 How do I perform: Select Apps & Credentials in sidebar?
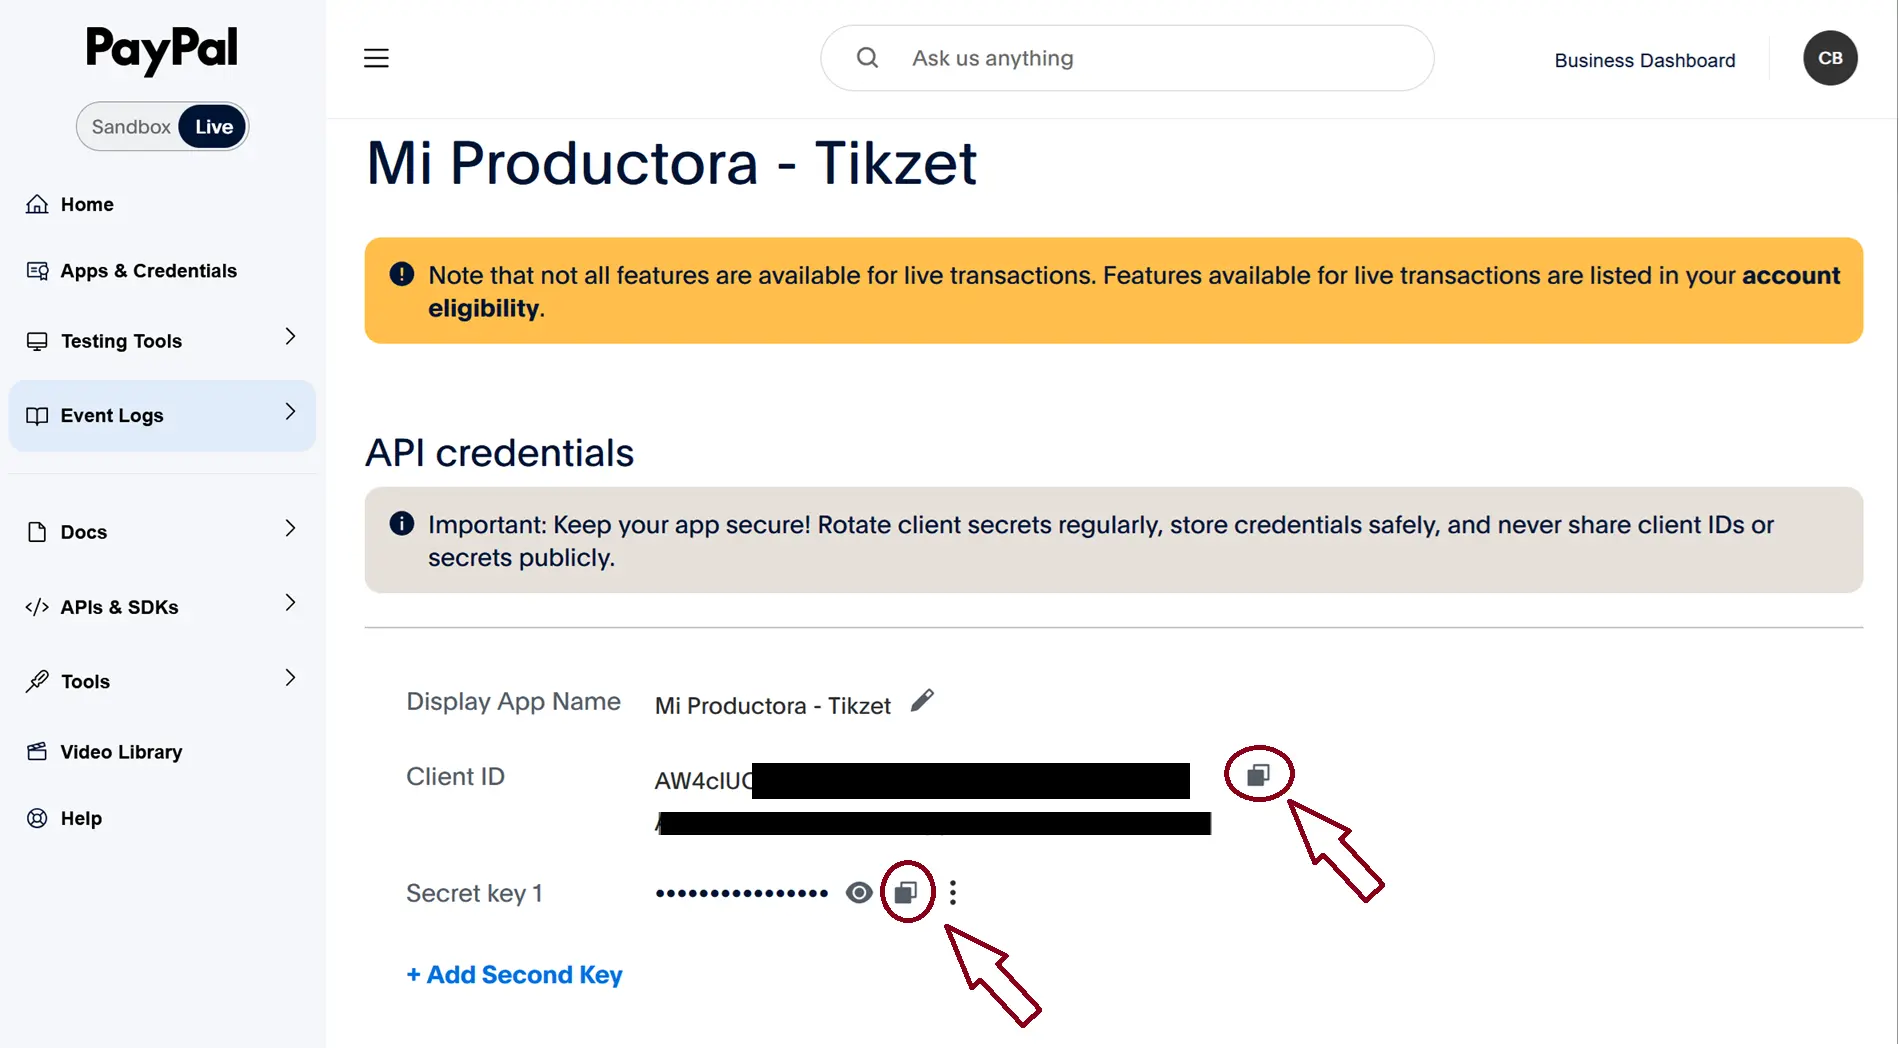point(147,270)
